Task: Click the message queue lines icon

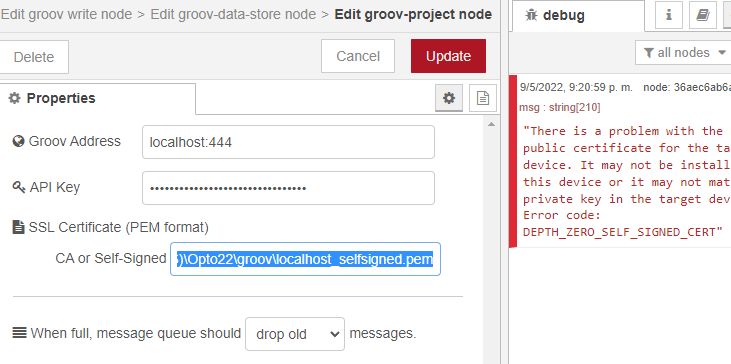Action: click(x=19, y=333)
